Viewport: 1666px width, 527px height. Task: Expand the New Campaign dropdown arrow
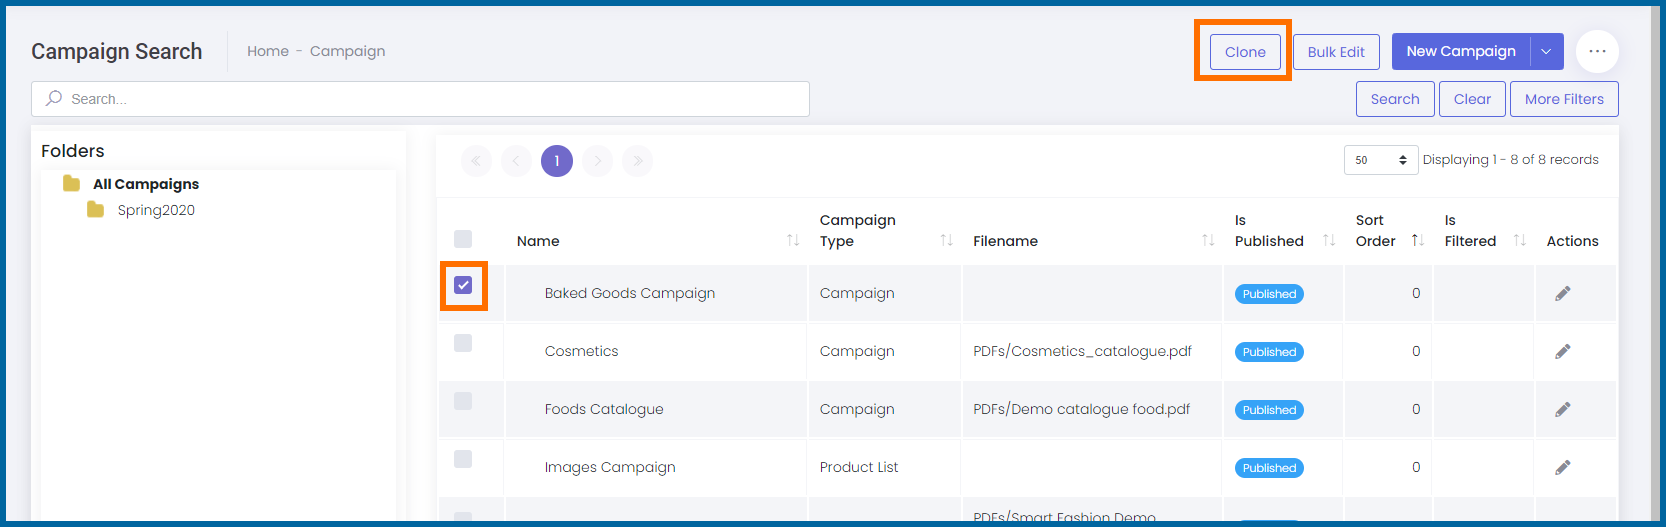pos(1546,52)
